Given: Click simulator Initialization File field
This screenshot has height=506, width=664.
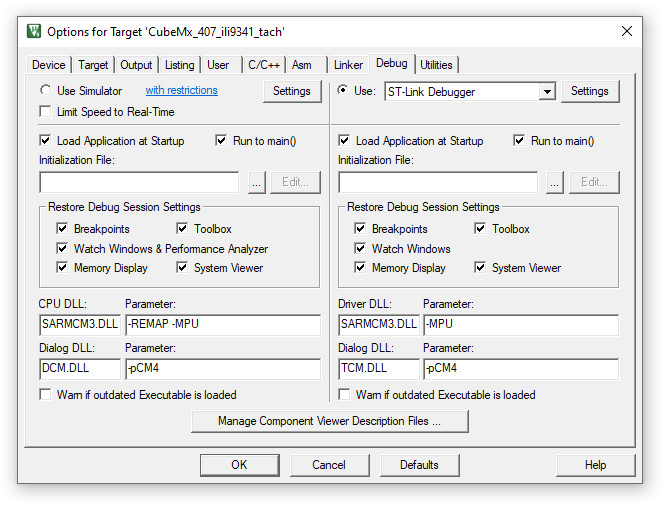Looking at the screenshot, I should click(139, 182).
